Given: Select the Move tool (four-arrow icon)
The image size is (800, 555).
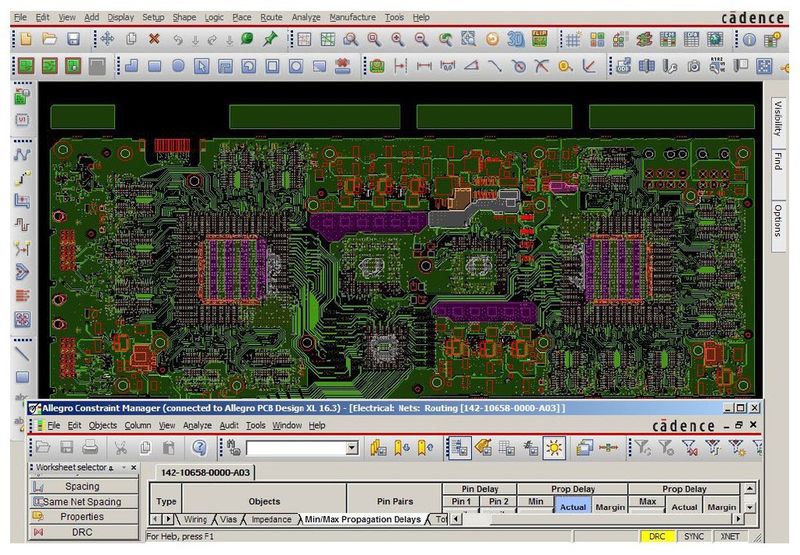Looking at the screenshot, I should [107, 39].
